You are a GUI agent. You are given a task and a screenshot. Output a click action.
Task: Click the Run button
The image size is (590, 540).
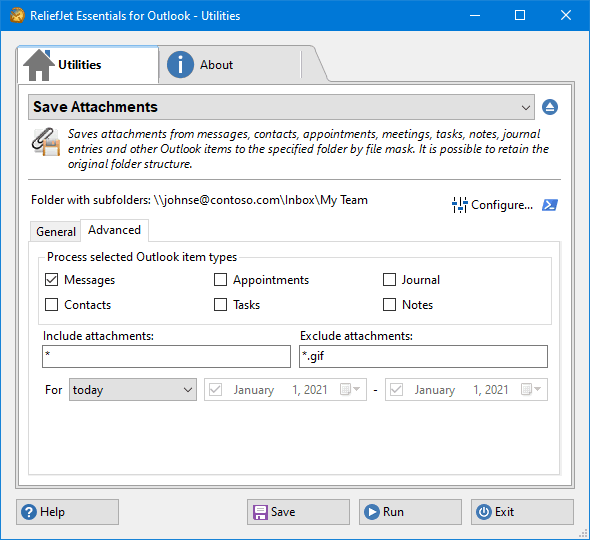(x=410, y=512)
